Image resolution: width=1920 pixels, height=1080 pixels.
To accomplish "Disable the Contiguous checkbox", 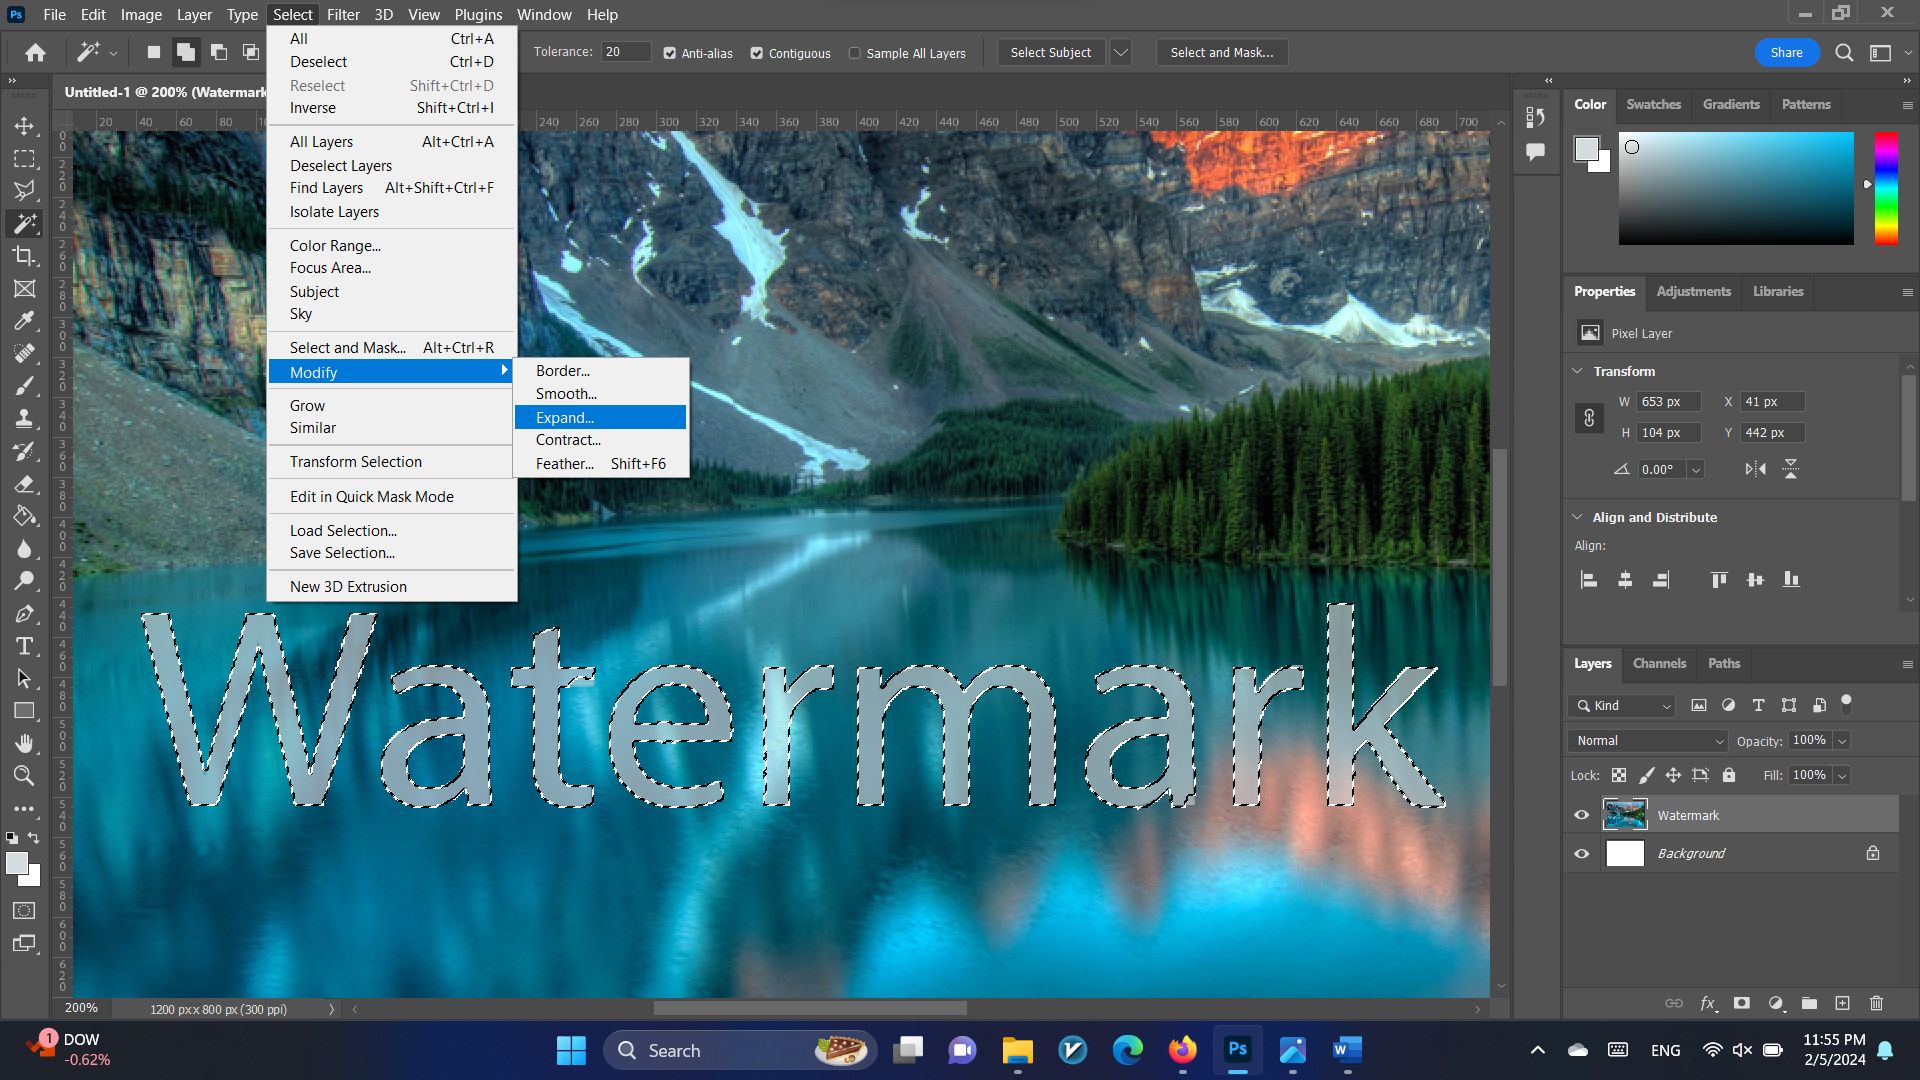I will [x=757, y=53].
